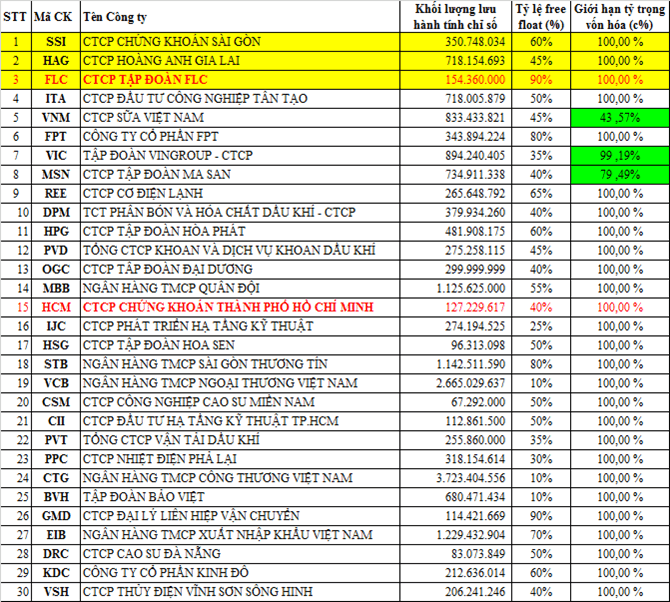
Task: Click green 99,19% cell in VIC row
Action: pyautogui.click(x=620, y=156)
